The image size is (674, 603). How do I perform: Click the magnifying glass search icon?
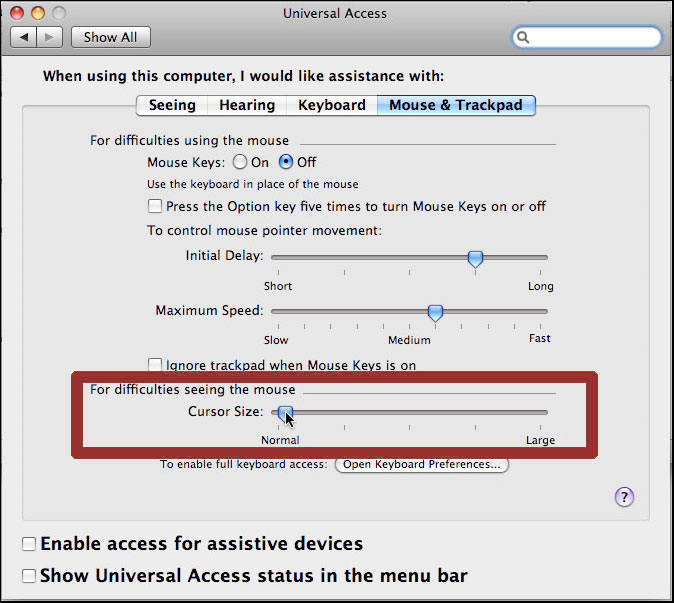click(x=523, y=37)
